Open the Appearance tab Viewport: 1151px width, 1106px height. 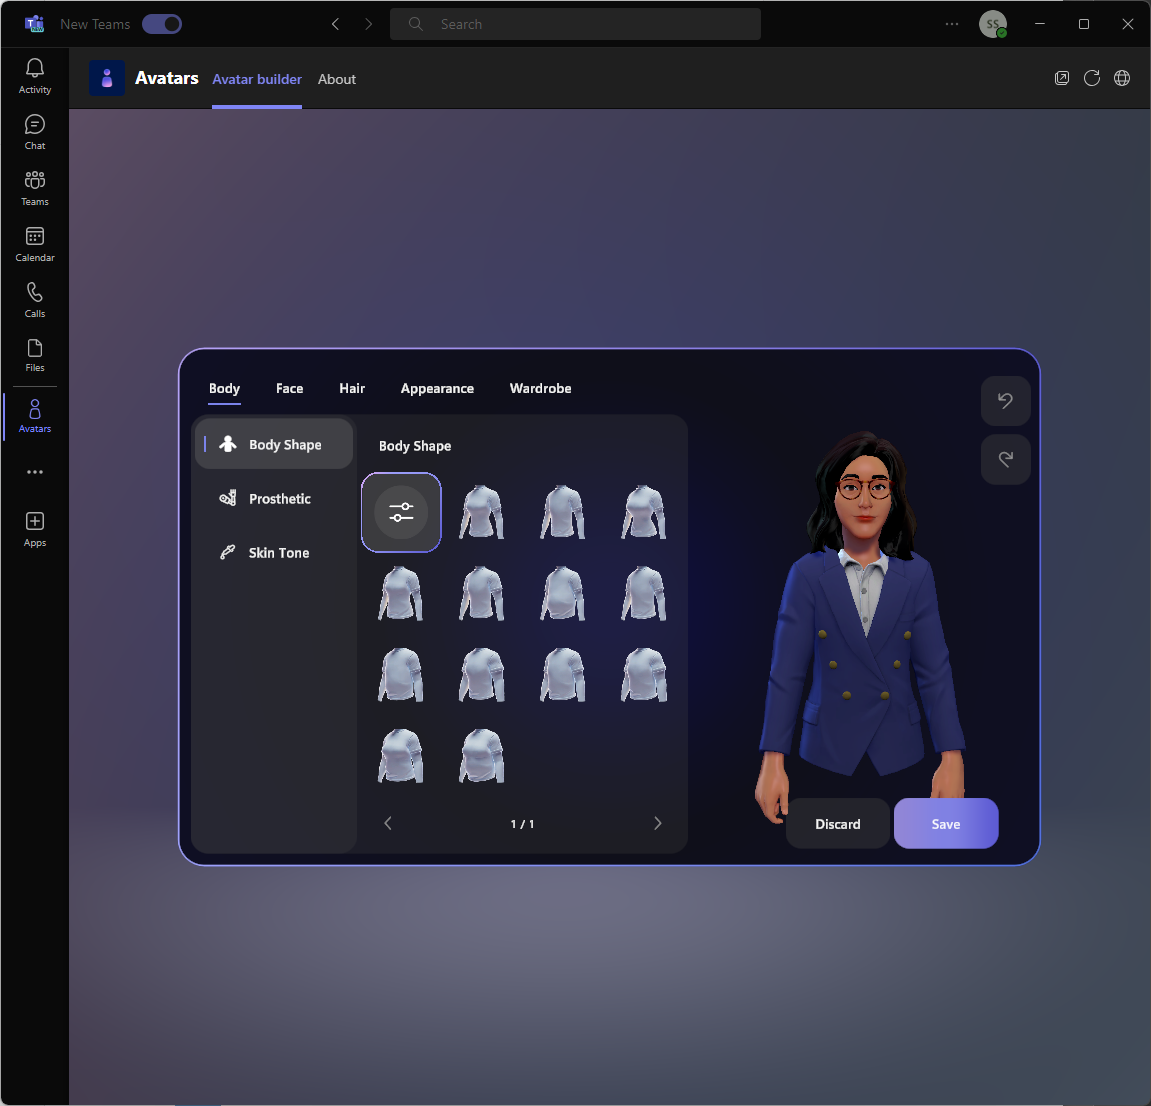click(x=437, y=388)
